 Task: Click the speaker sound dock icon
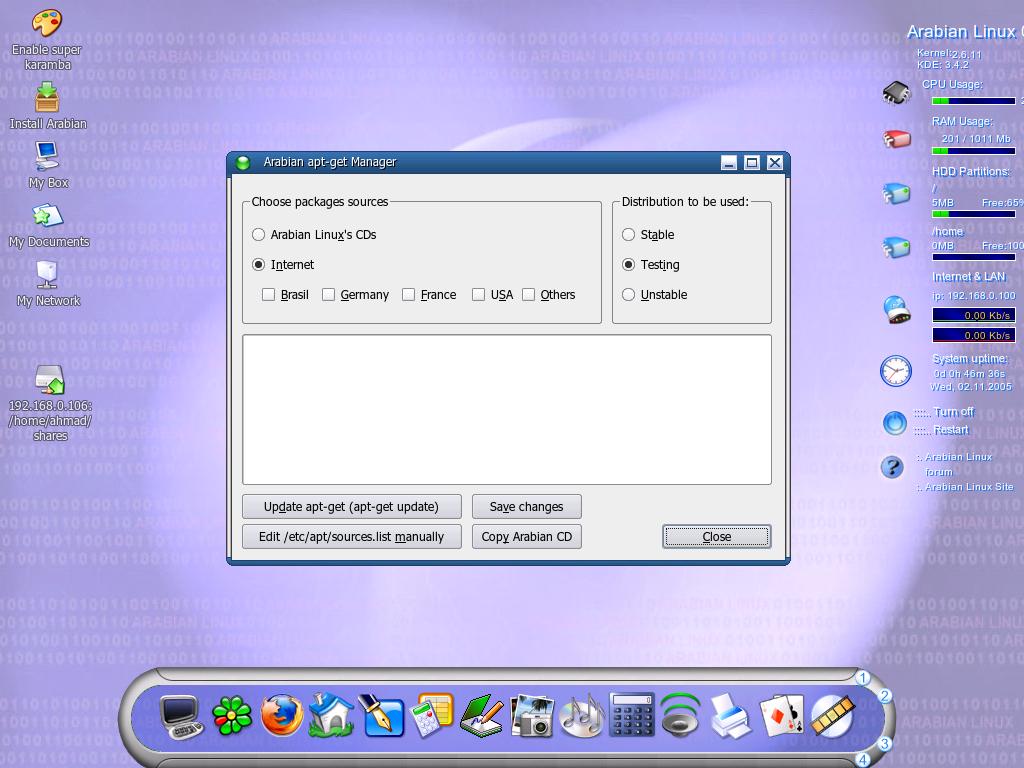[680, 716]
